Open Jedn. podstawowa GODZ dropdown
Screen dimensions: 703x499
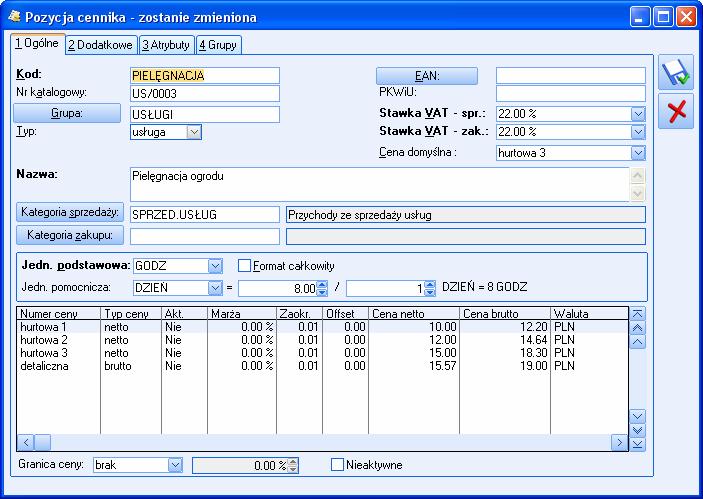[215, 266]
